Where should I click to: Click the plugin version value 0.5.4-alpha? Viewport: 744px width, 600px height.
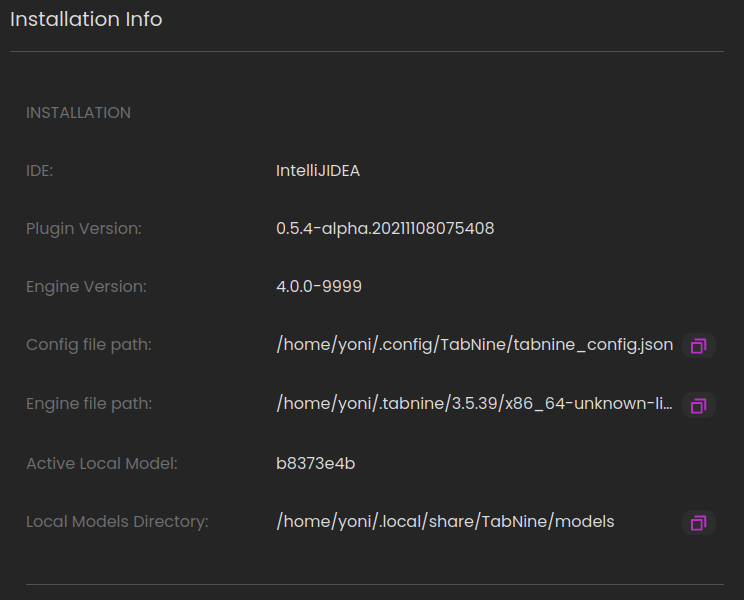coord(385,229)
